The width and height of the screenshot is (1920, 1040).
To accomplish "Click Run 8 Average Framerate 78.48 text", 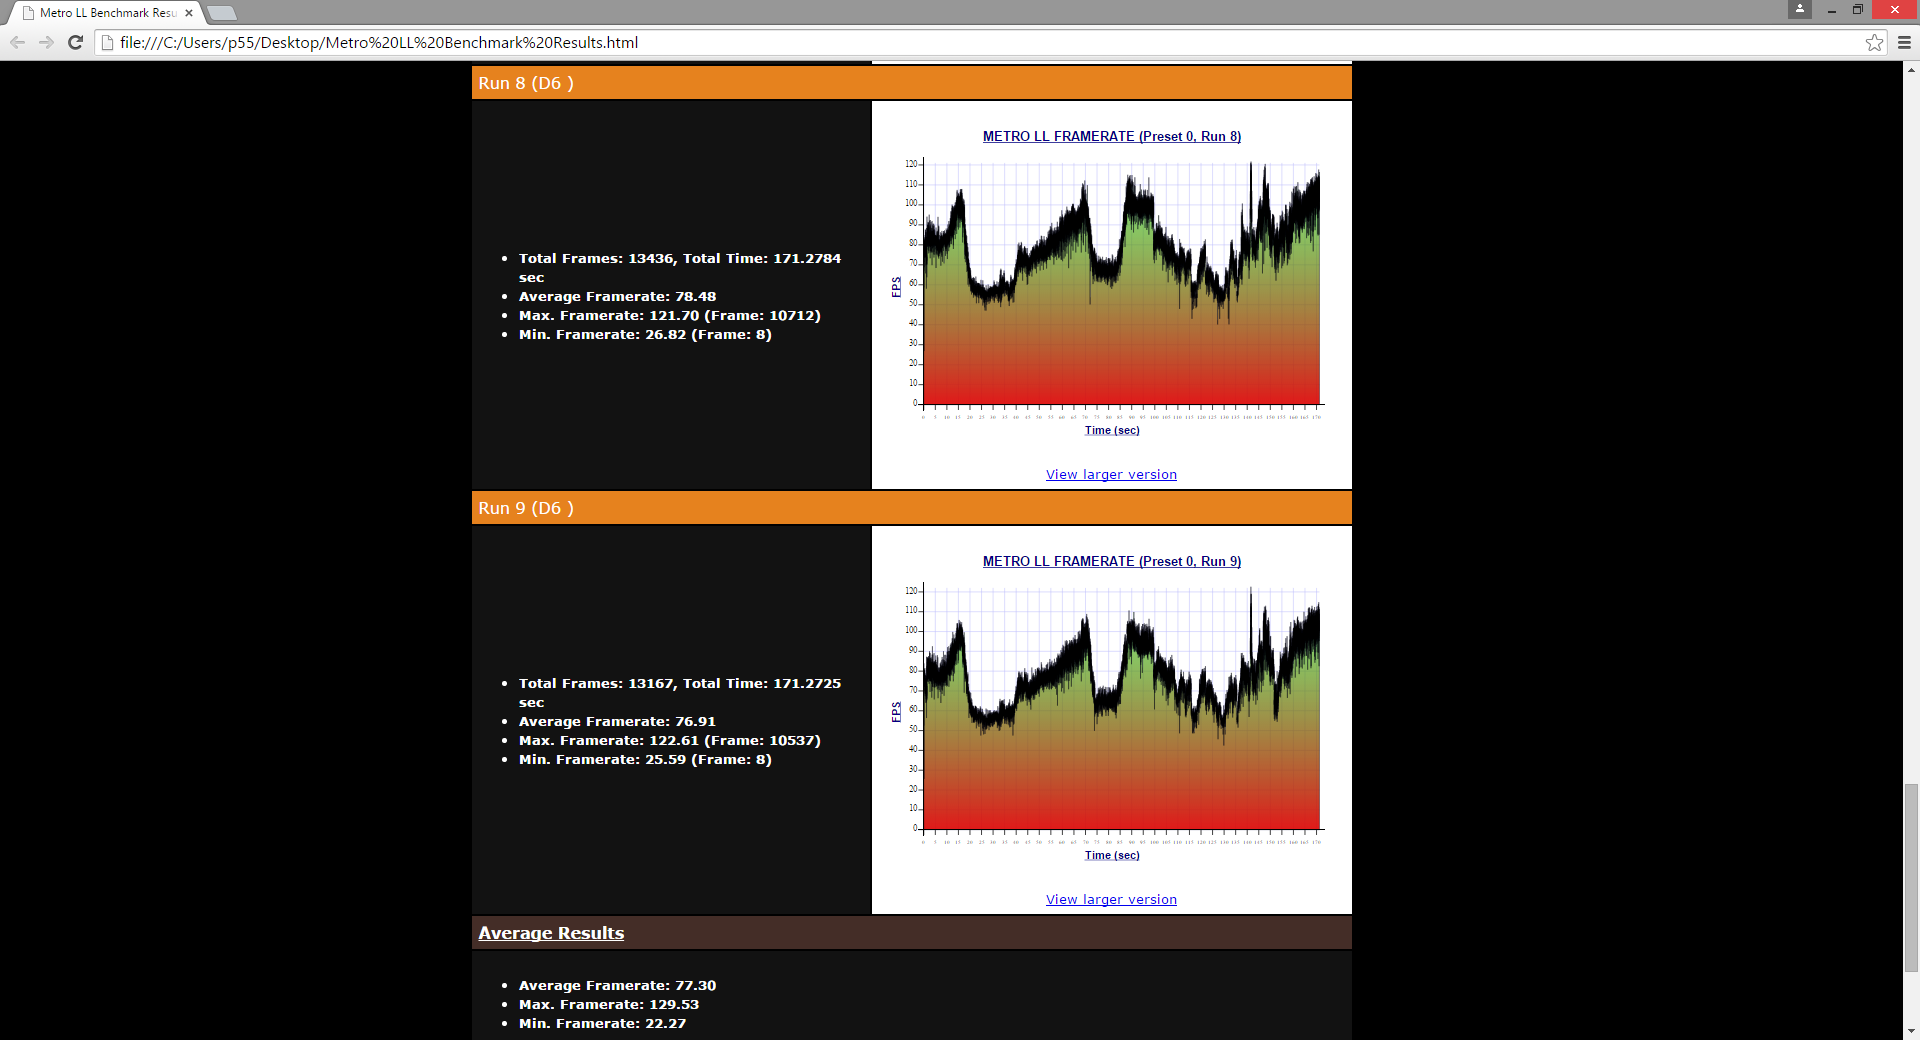I will click(x=617, y=297).
